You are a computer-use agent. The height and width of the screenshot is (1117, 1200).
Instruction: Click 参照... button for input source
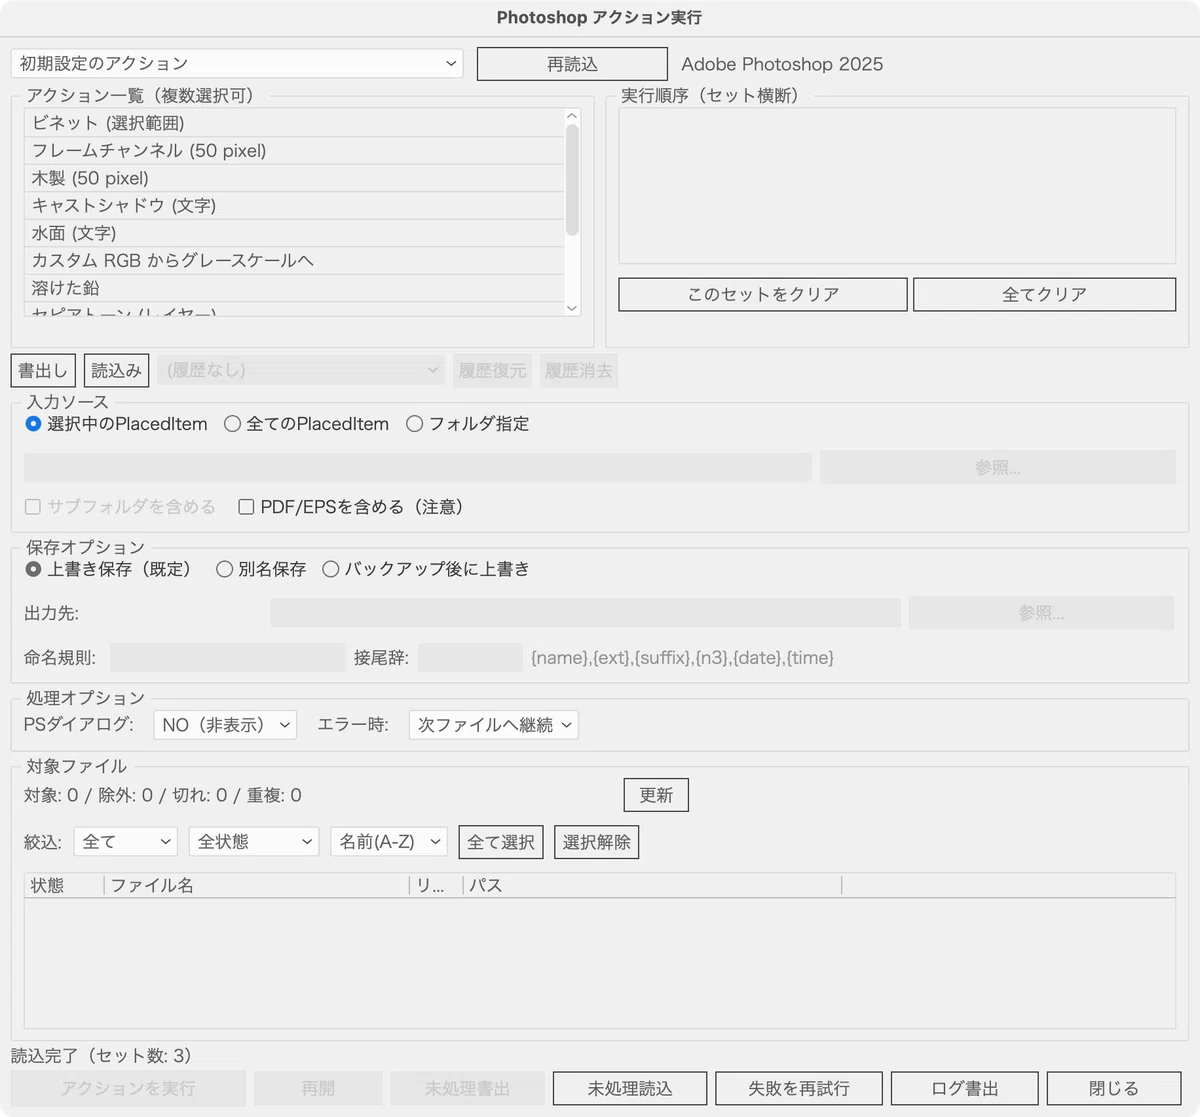click(998, 467)
